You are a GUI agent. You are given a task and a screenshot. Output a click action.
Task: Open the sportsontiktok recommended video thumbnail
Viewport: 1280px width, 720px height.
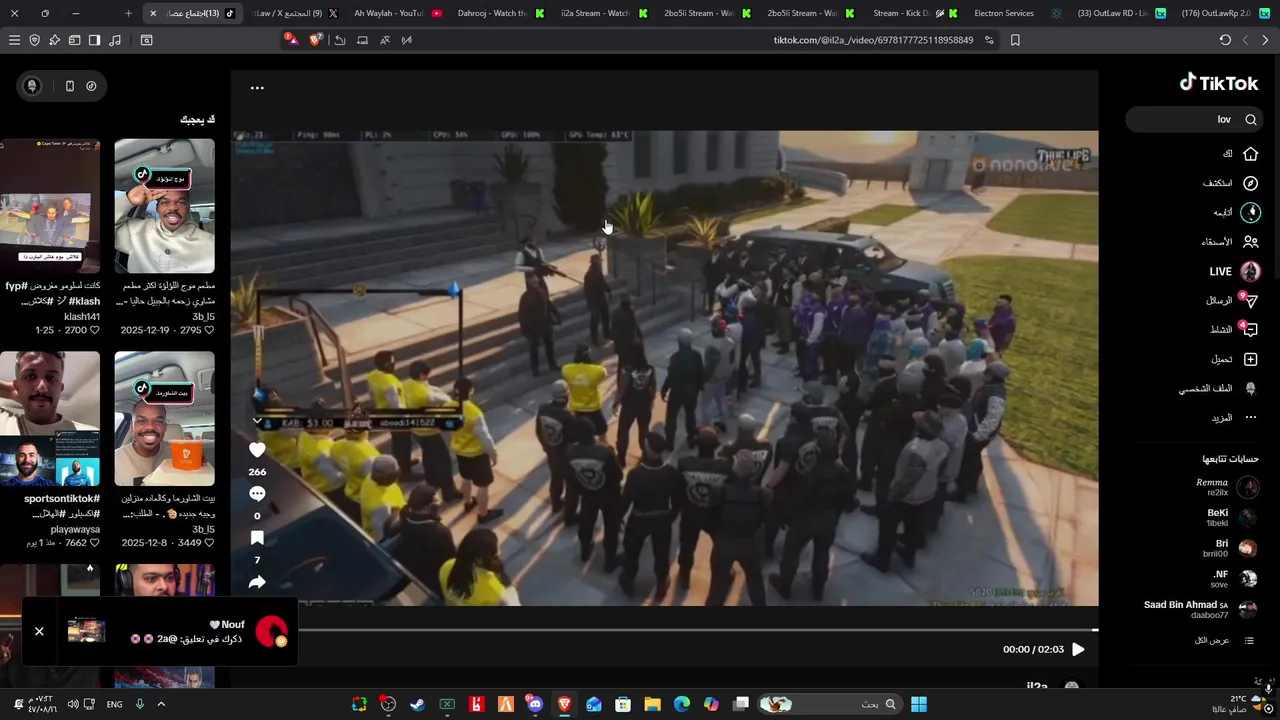point(50,418)
